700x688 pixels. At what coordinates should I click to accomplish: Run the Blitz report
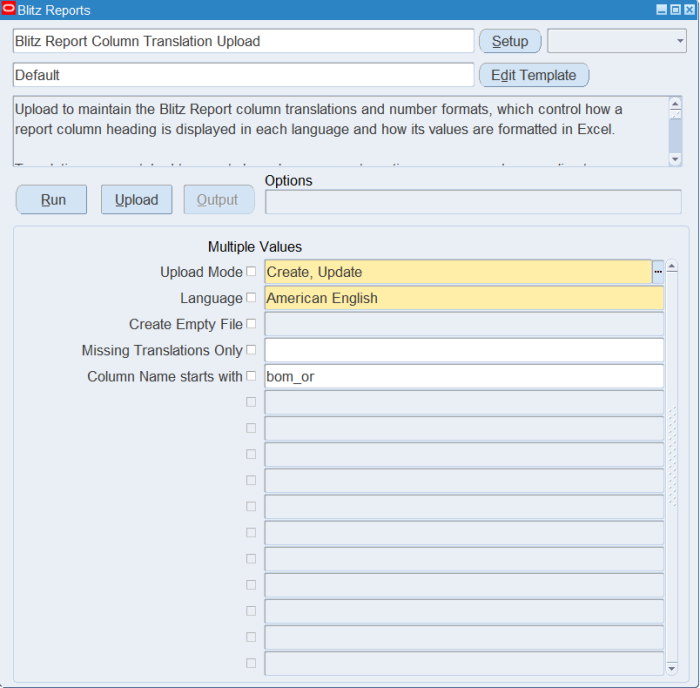52,200
